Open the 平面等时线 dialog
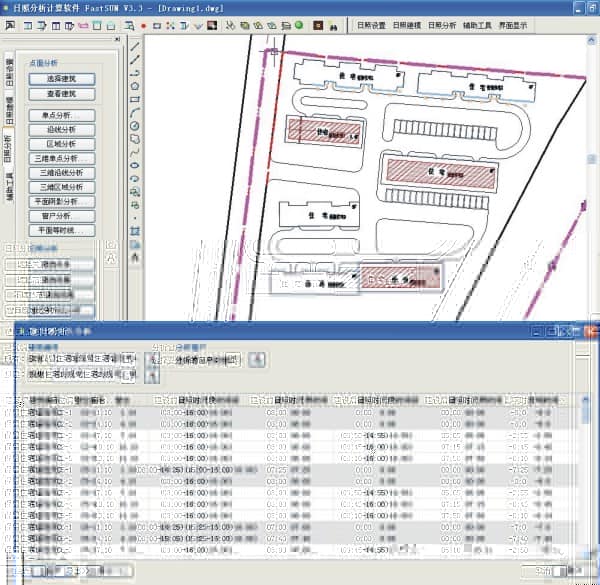 click(62, 230)
